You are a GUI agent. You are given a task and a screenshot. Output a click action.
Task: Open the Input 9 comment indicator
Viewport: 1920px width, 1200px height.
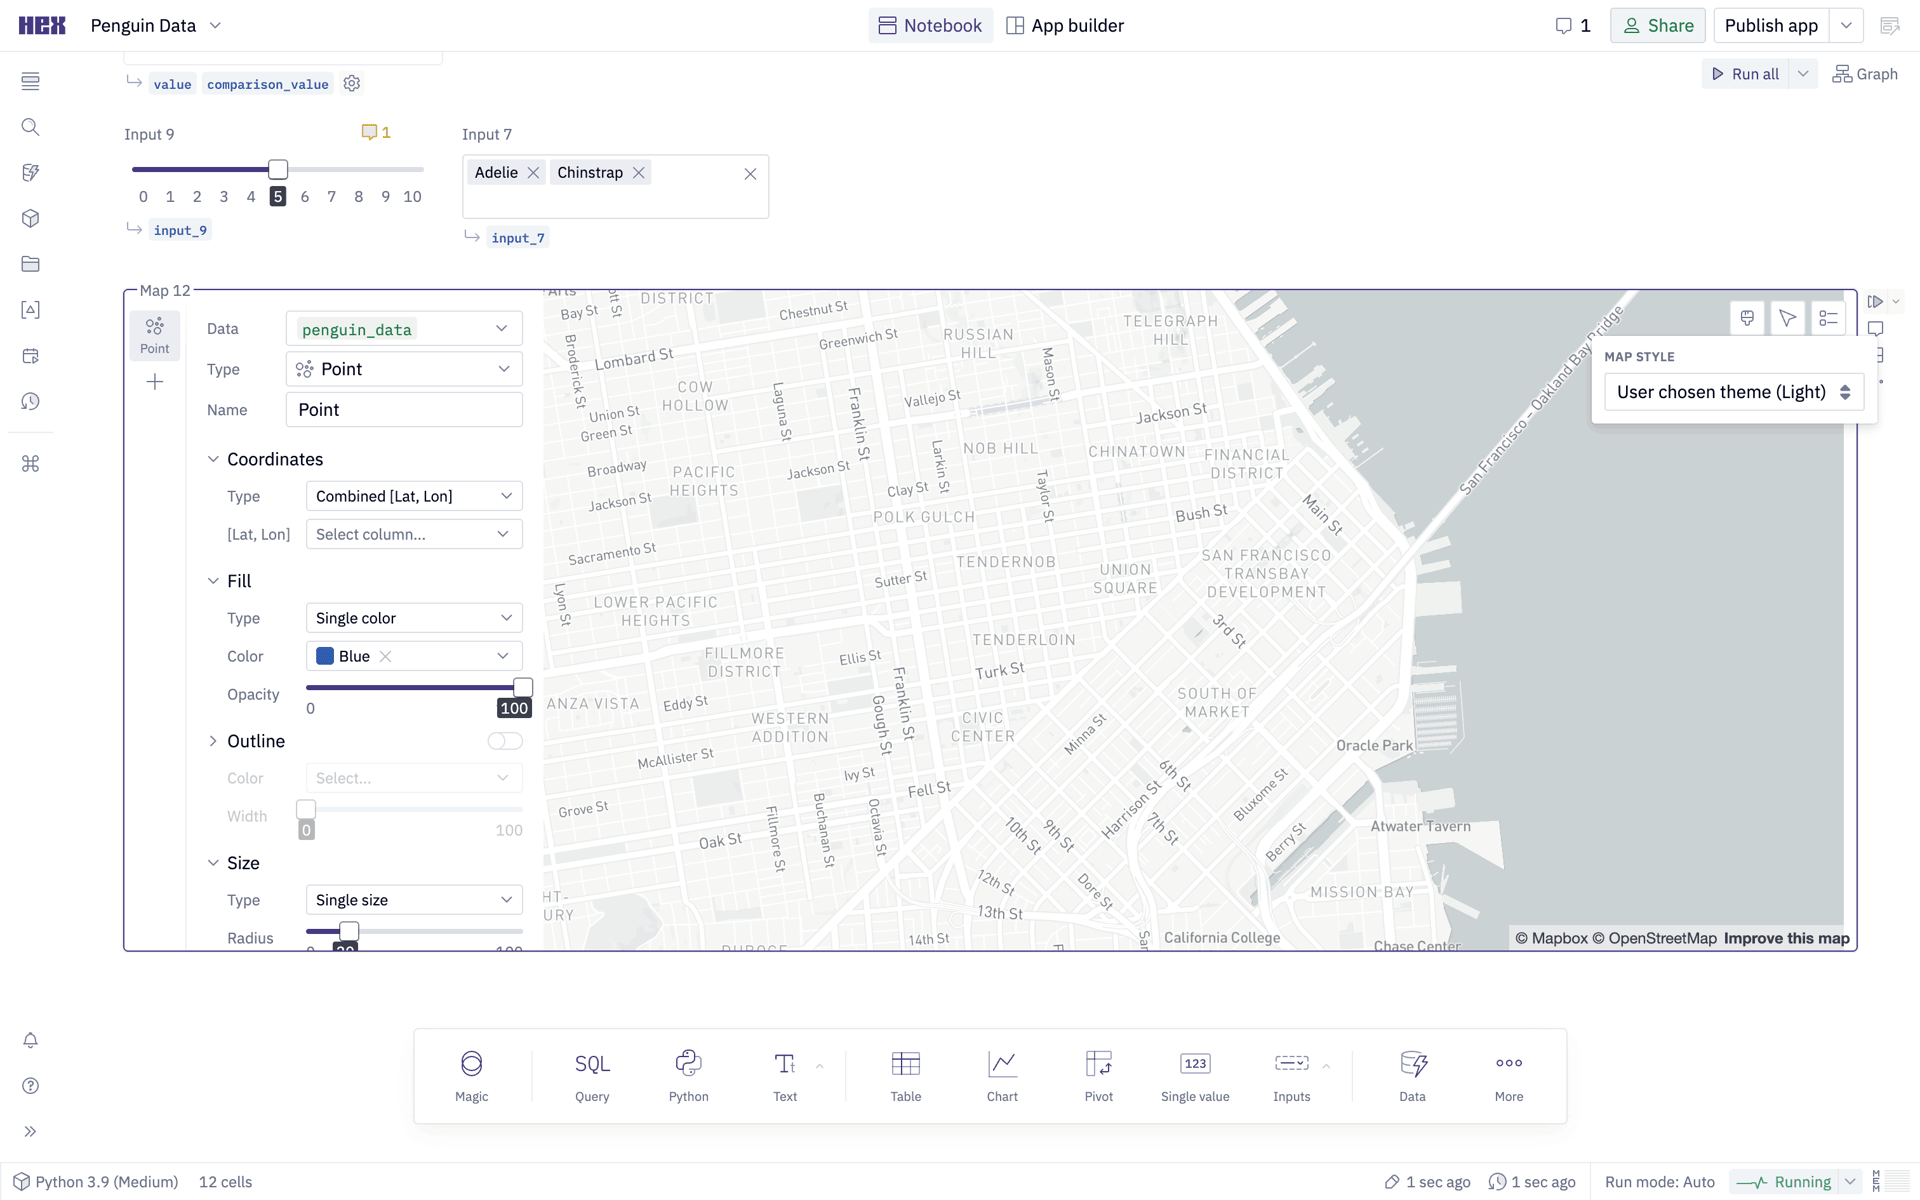pos(376,132)
